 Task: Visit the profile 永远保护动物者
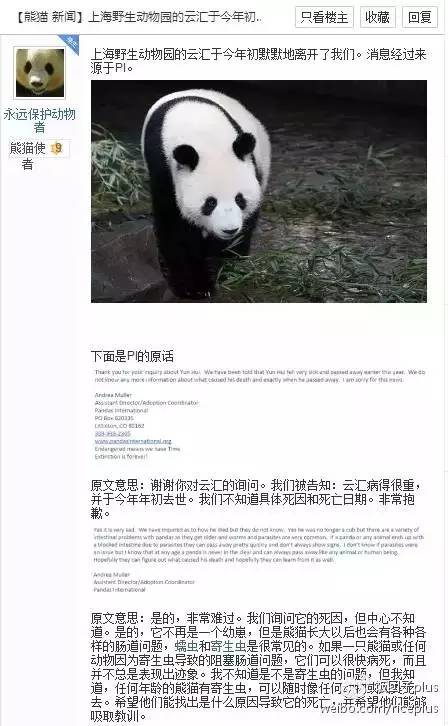tap(39, 120)
